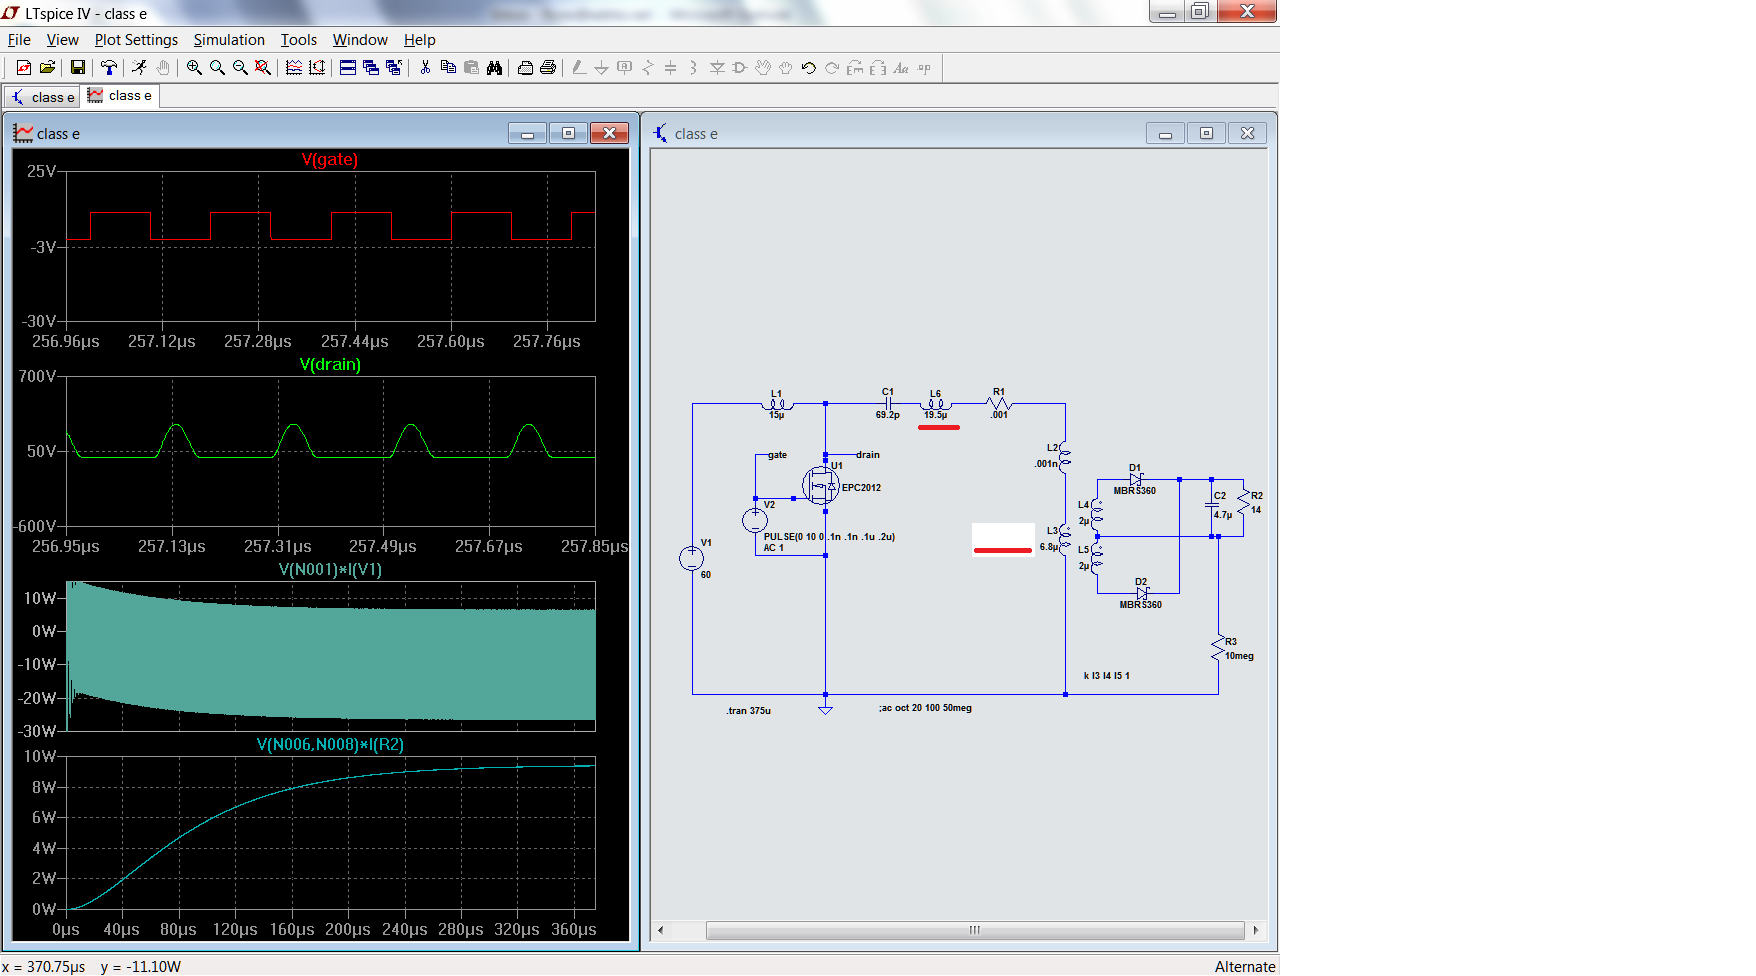Viewport: 1756px width, 976px height.
Task: Open Control Panel hammer icon
Action: 108,68
